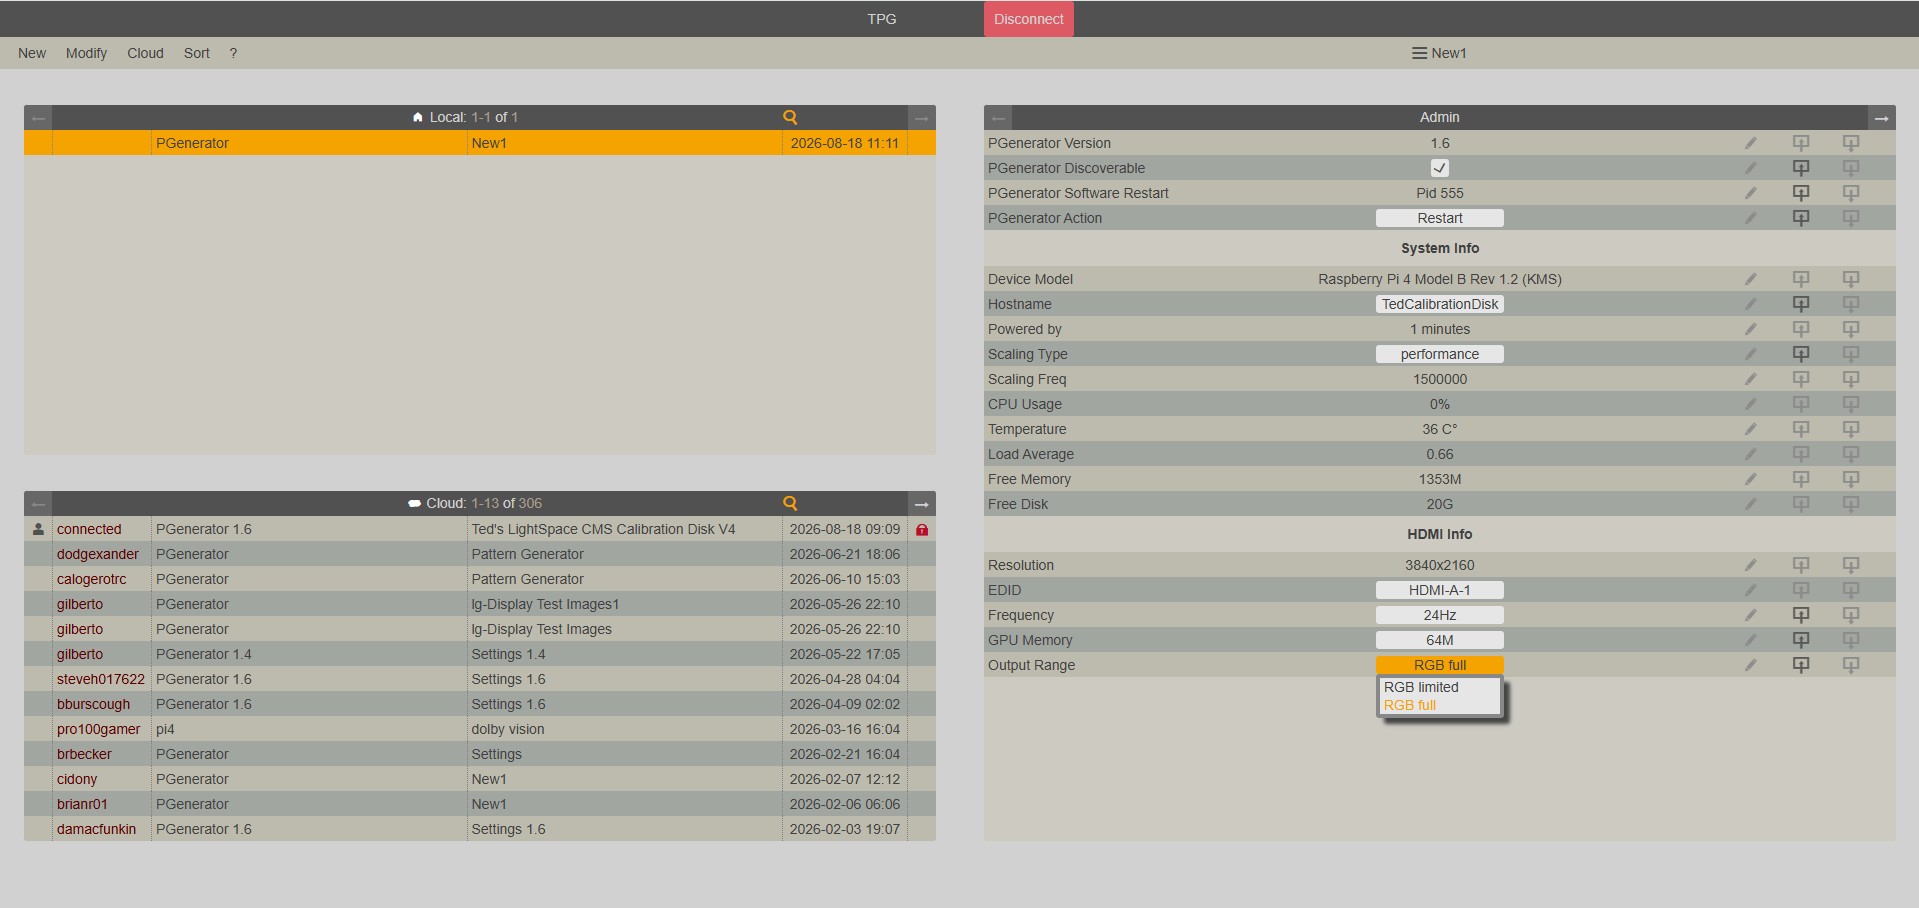Click the Output Range dropdown showing RGB full
This screenshot has height=908, width=1919.
pyautogui.click(x=1440, y=665)
